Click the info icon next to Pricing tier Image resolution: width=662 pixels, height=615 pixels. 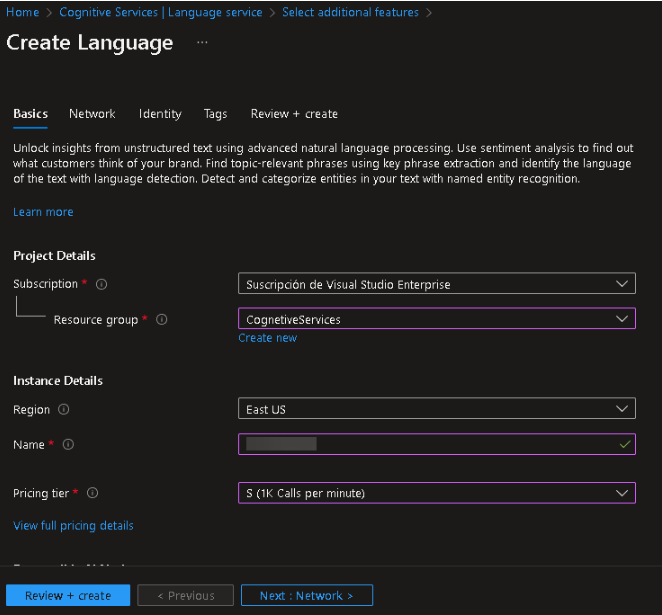[92, 494]
